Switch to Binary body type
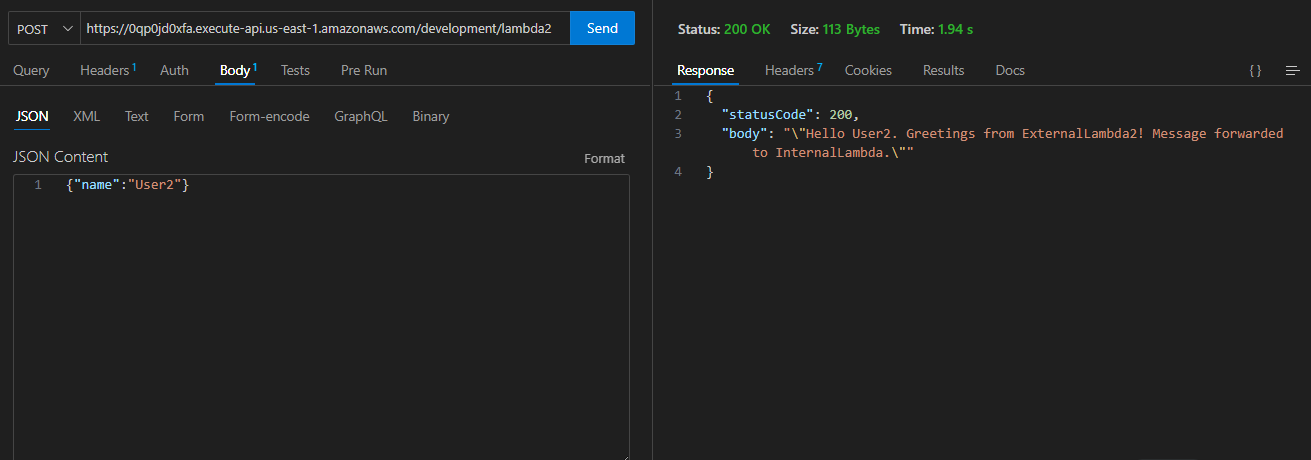The height and width of the screenshot is (460, 1311). (x=430, y=116)
